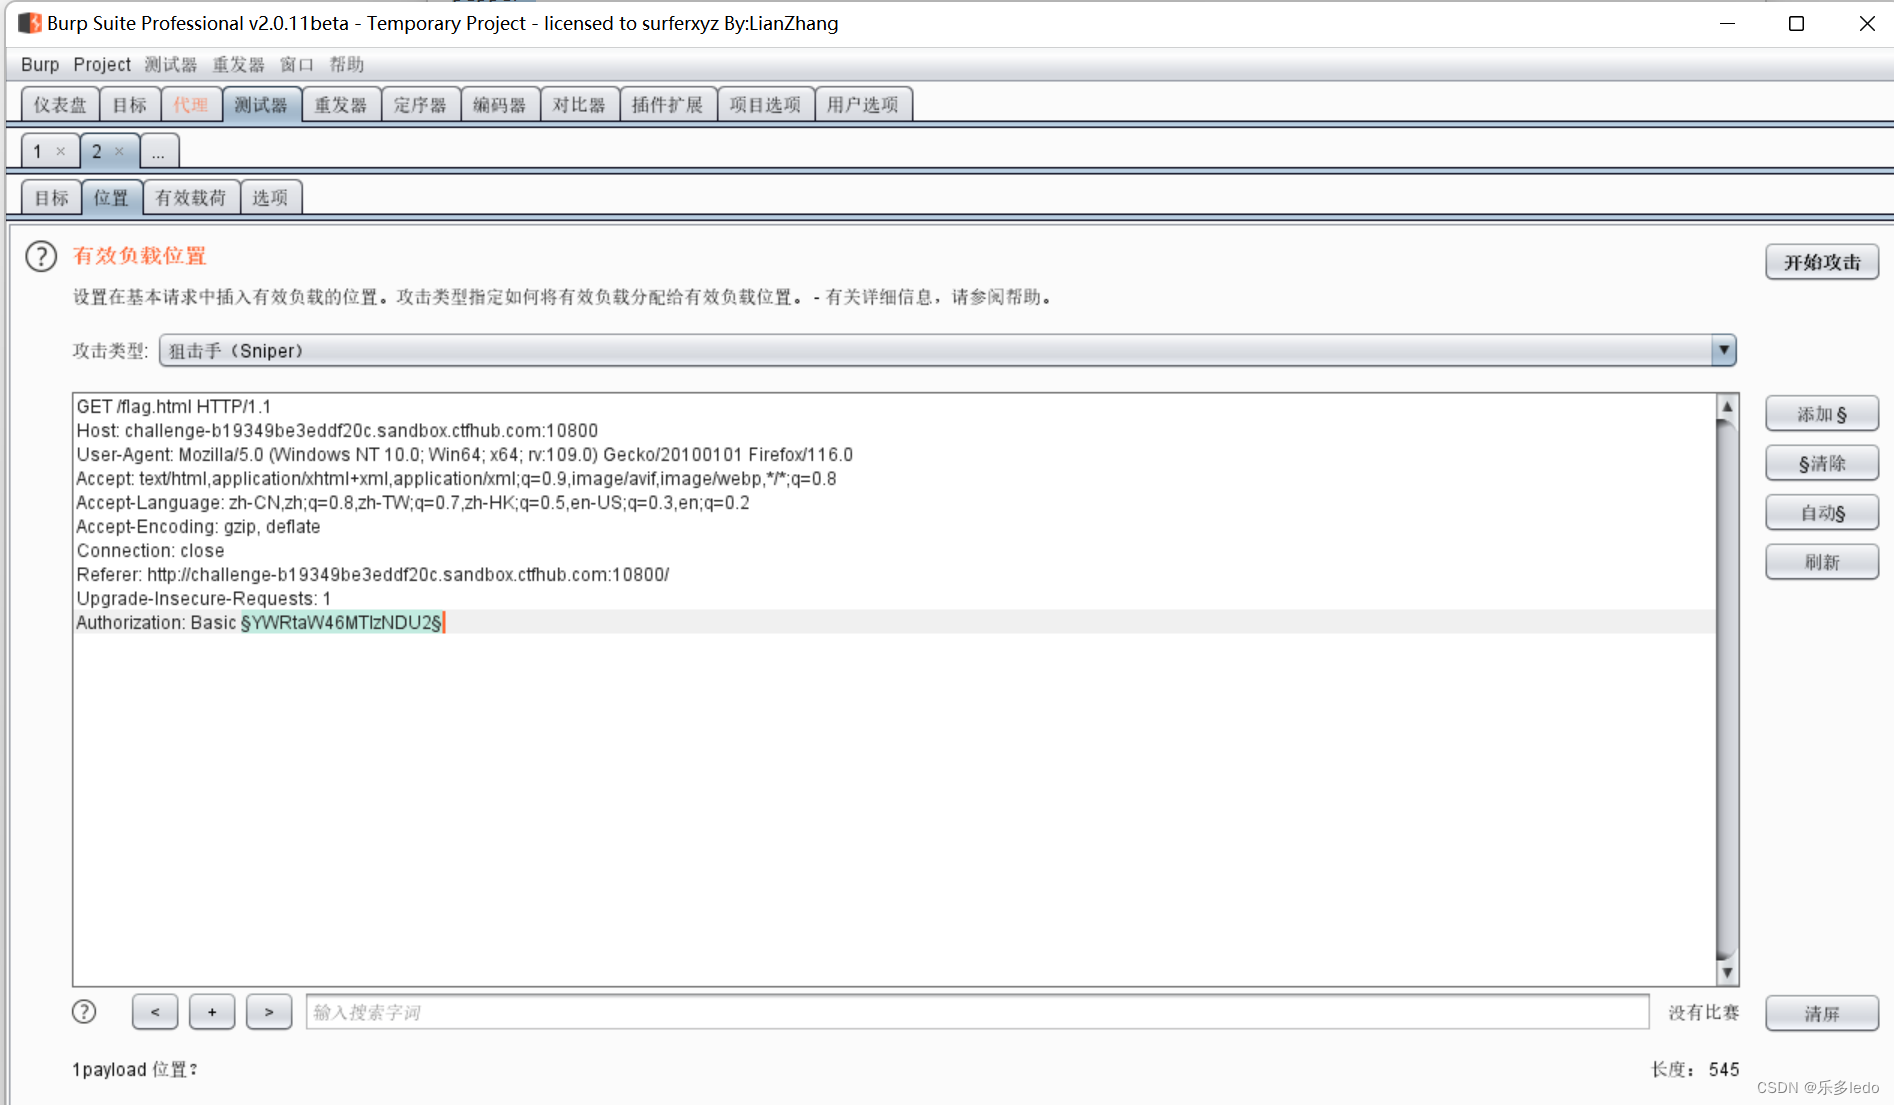Open the 帮助 menu
This screenshot has height=1105, width=1894.
[x=347, y=64]
